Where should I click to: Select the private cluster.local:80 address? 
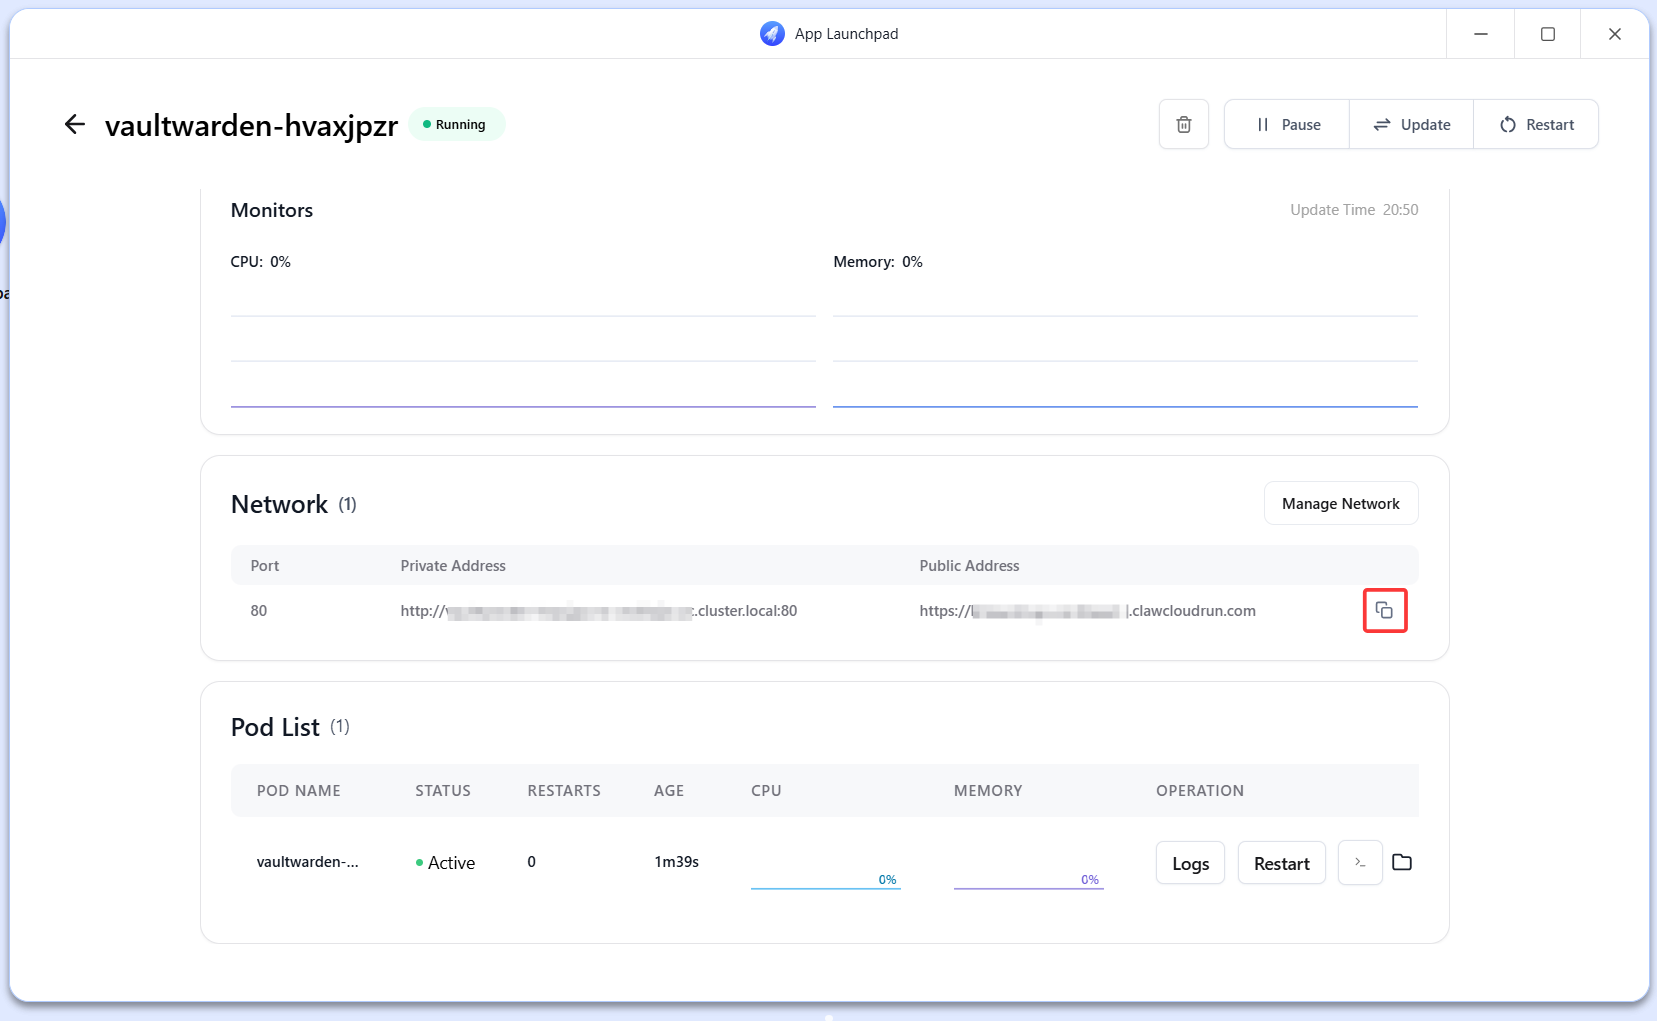tap(598, 610)
